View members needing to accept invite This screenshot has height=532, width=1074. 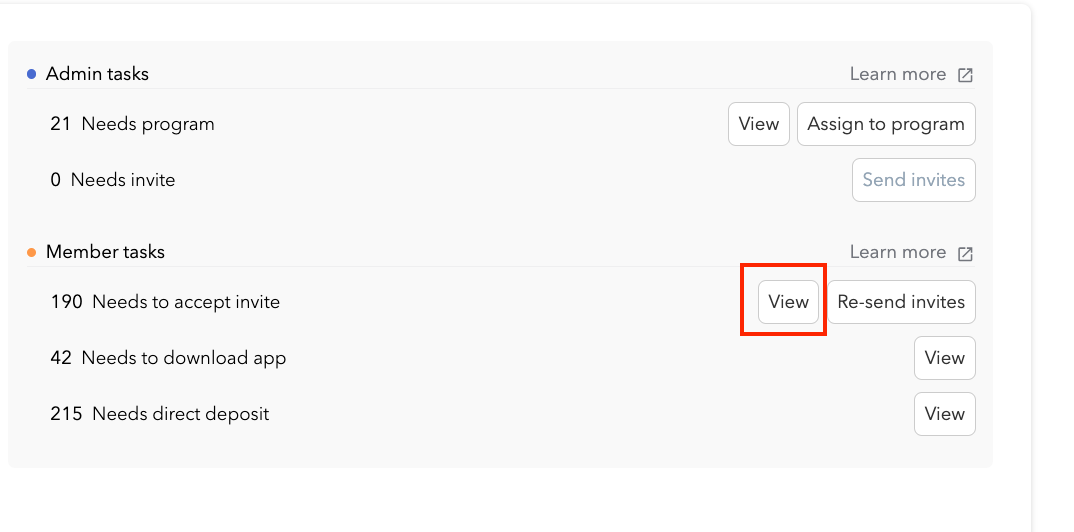(788, 302)
